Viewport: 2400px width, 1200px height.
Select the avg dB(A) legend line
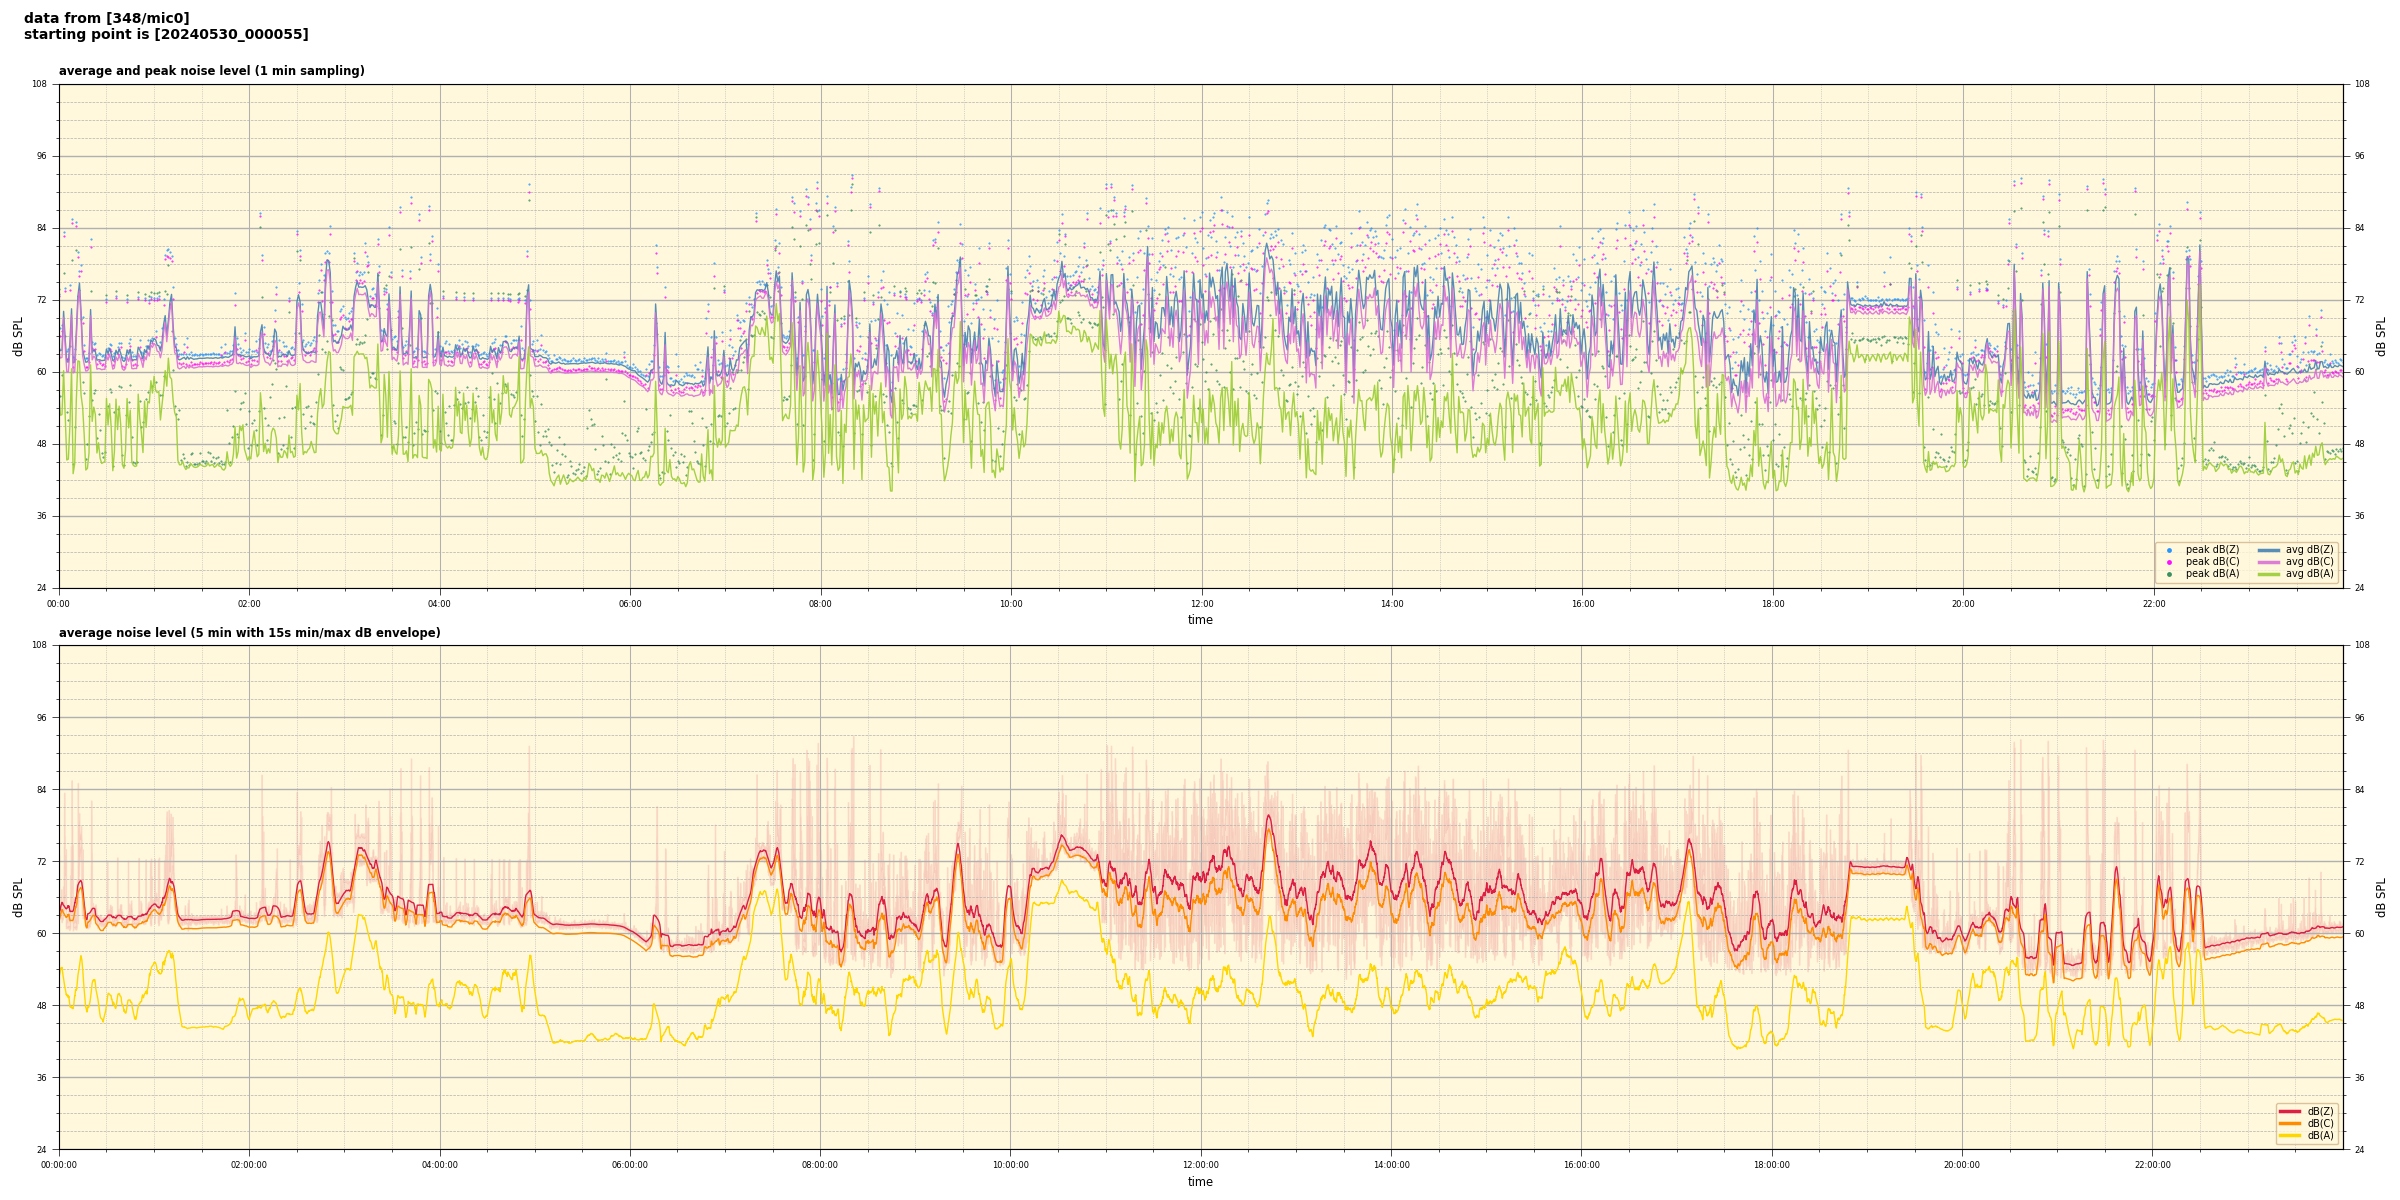pos(2269,574)
